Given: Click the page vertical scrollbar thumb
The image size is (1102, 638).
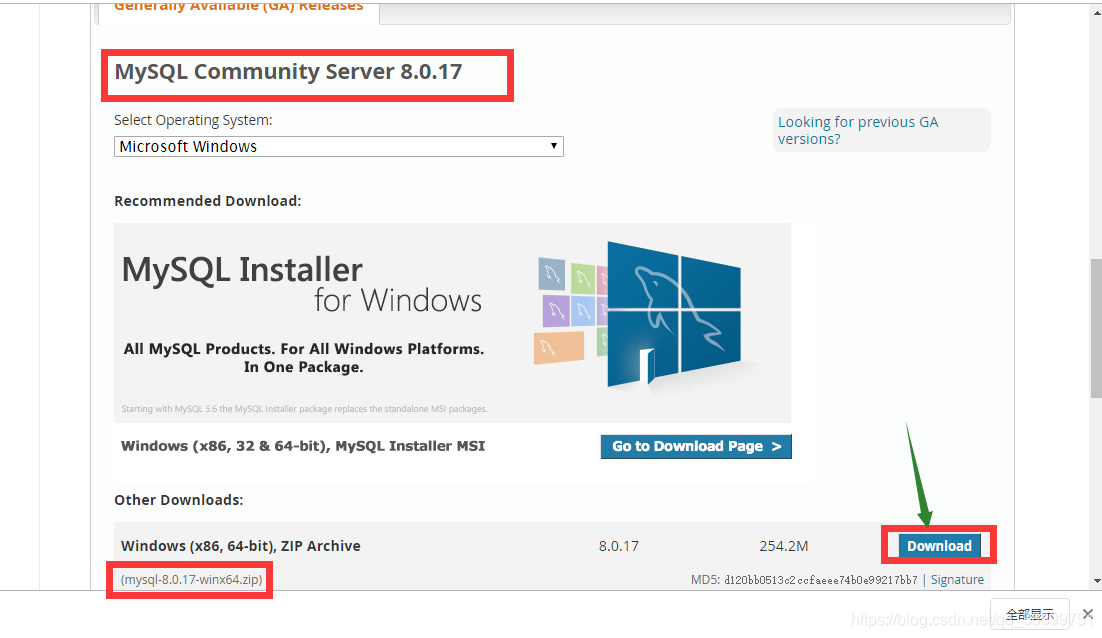Looking at the screenshot, I should pos(1096,328).
